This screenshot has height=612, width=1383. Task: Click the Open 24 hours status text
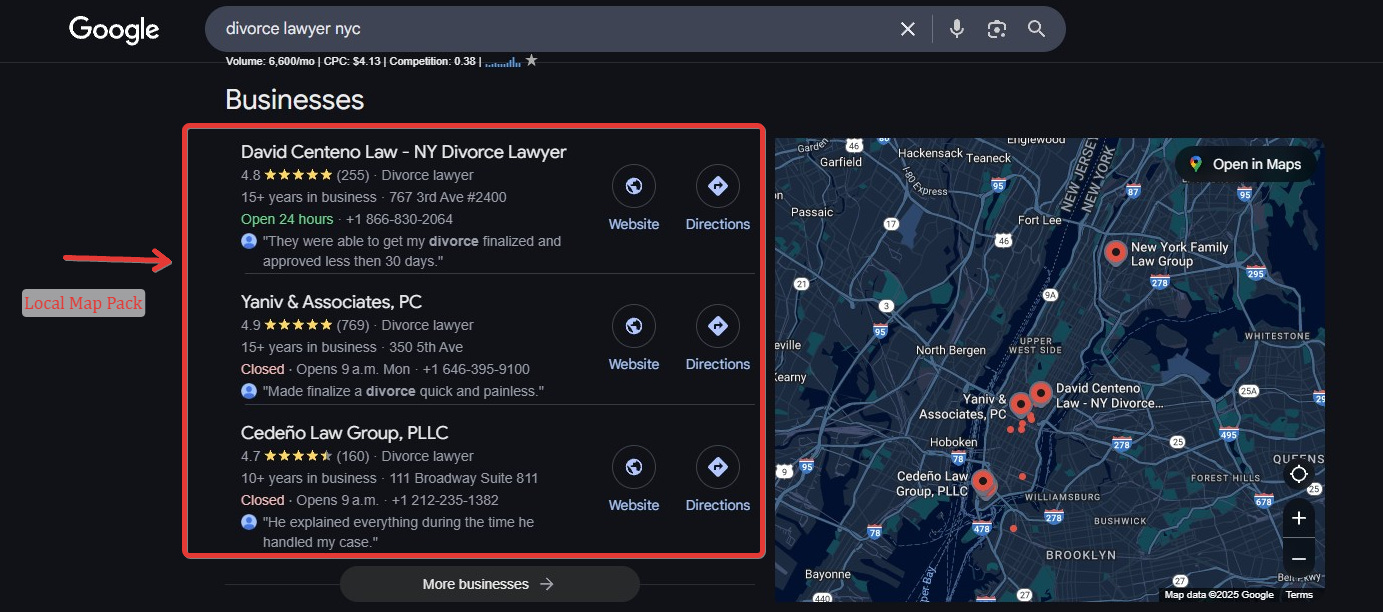point(287,219)
